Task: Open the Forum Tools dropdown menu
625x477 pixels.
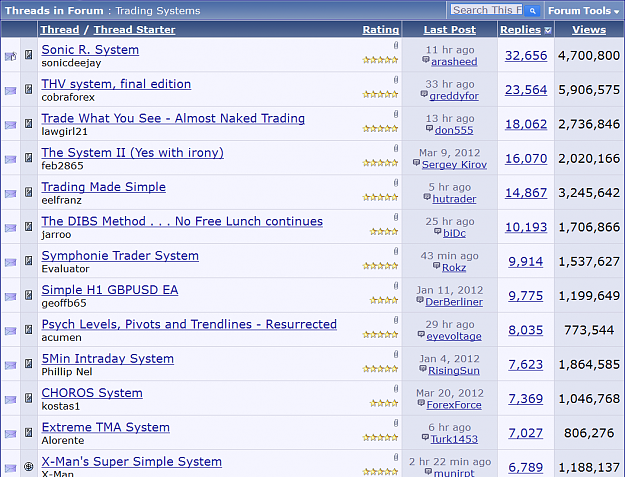Action: click(x=584, y=11)
